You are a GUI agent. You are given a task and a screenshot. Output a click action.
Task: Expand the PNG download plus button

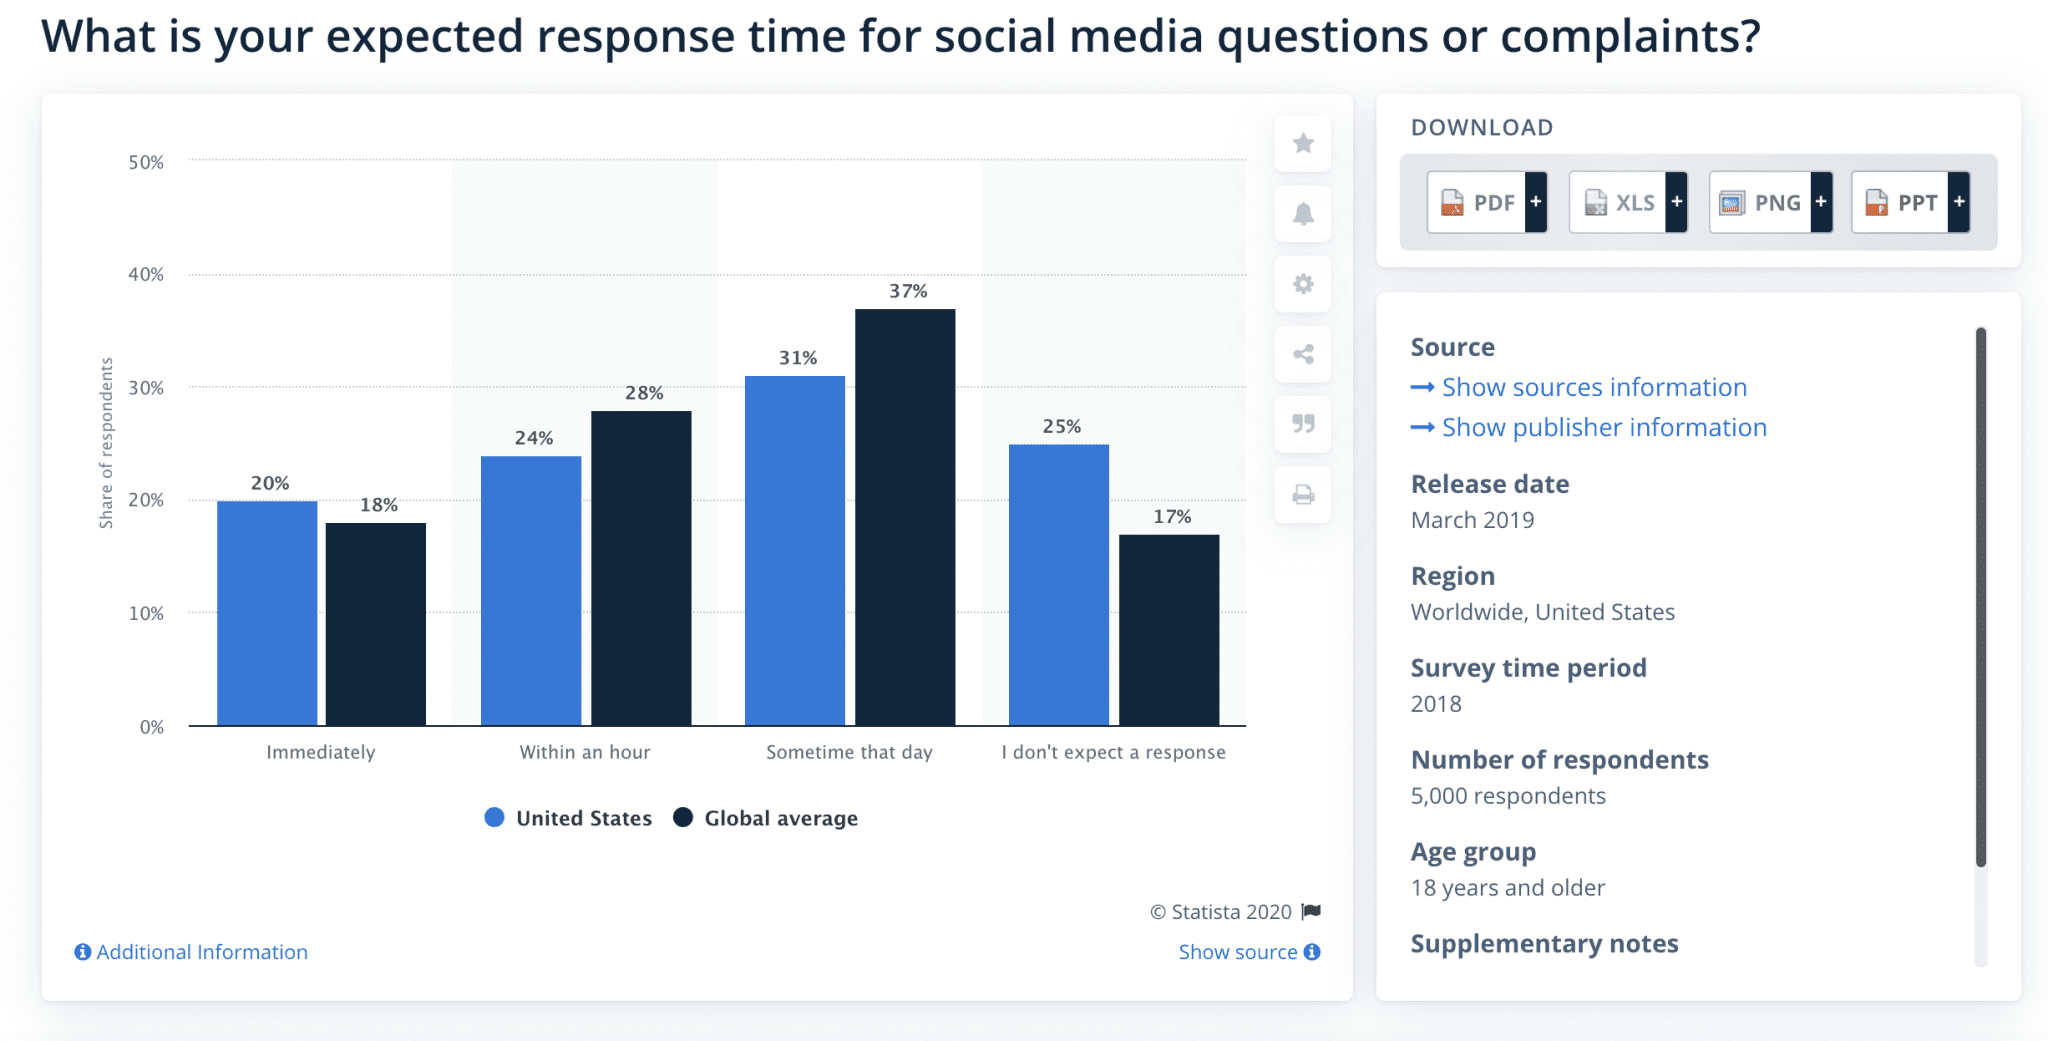point(1821,202)
